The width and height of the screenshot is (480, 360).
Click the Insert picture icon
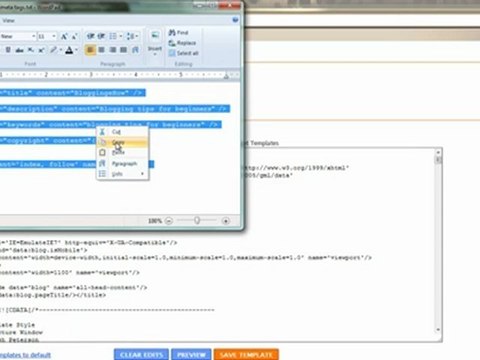point(155,35)
